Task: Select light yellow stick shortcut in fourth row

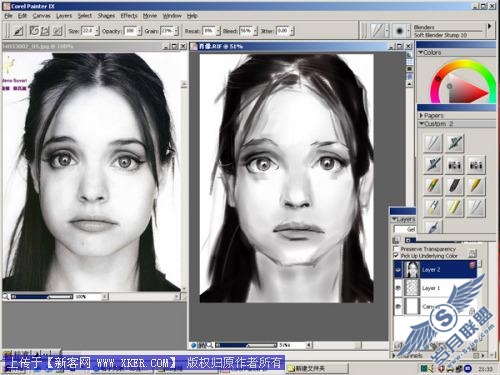Action: (454, 207)
